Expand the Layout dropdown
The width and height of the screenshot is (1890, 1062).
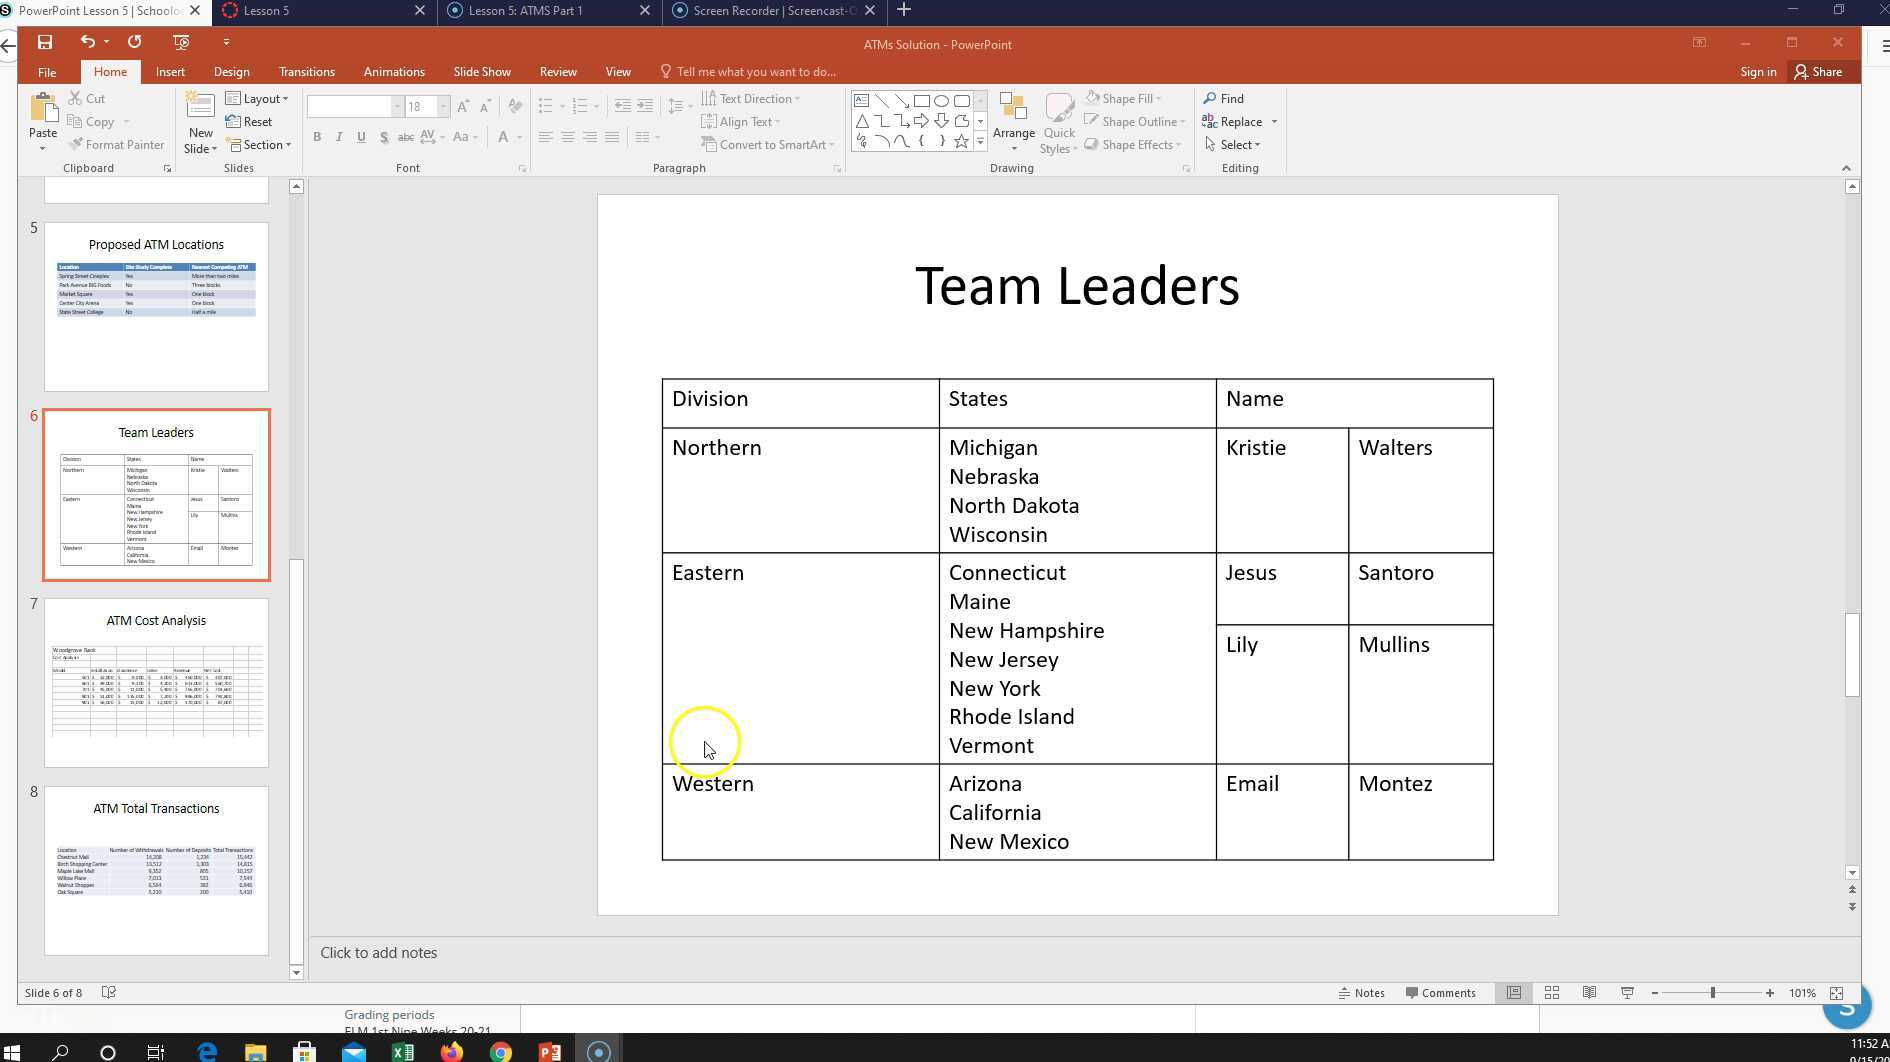(x=258, y=99)
